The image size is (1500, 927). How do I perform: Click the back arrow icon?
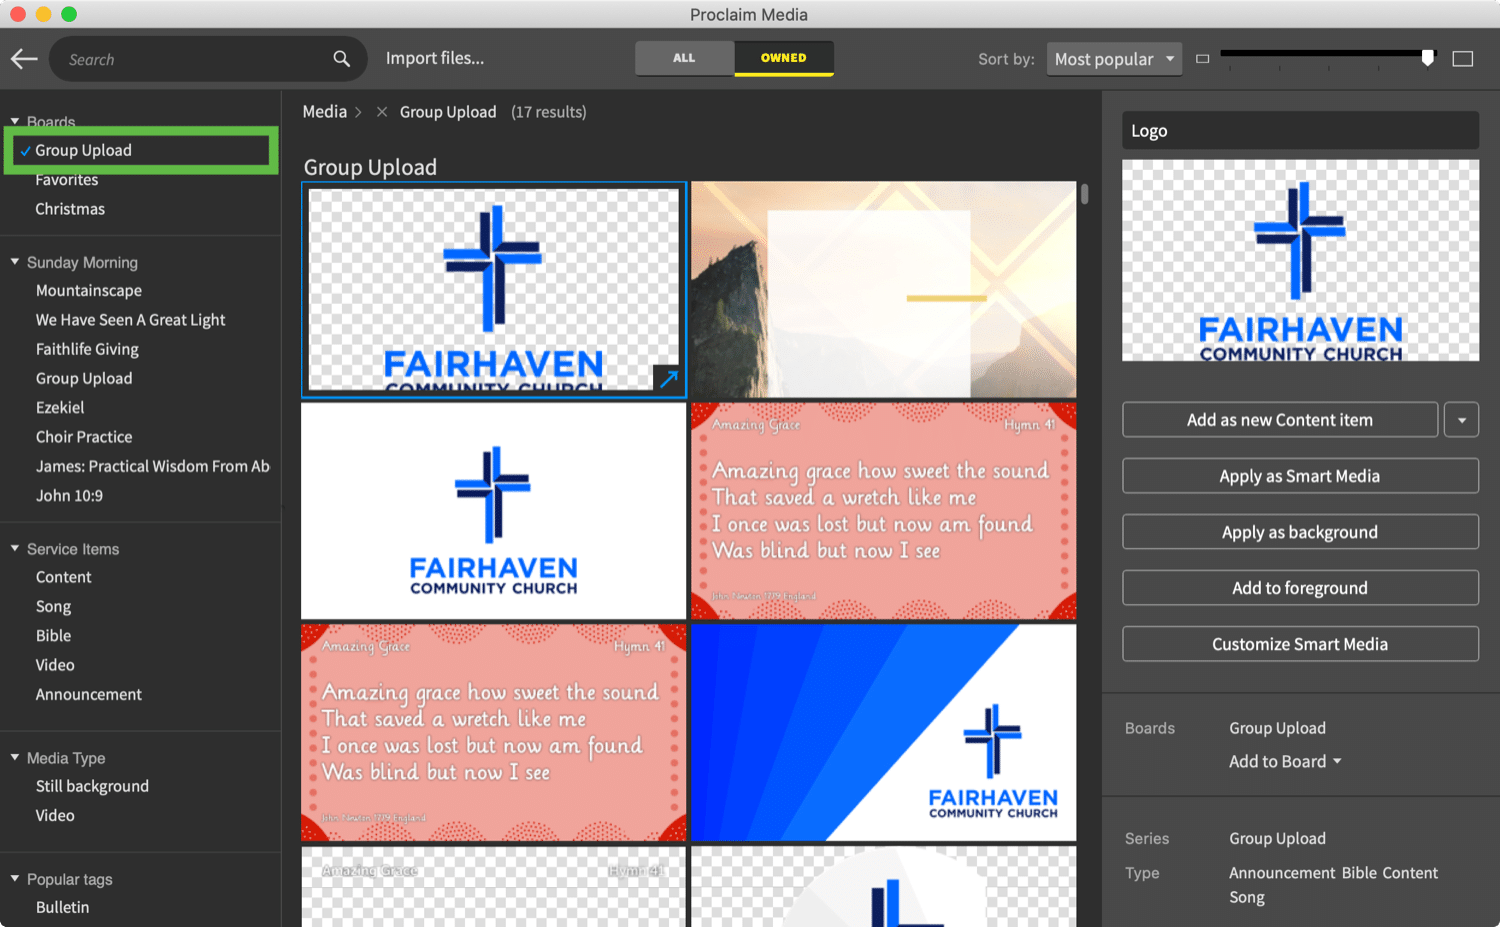tap(24, 59)
